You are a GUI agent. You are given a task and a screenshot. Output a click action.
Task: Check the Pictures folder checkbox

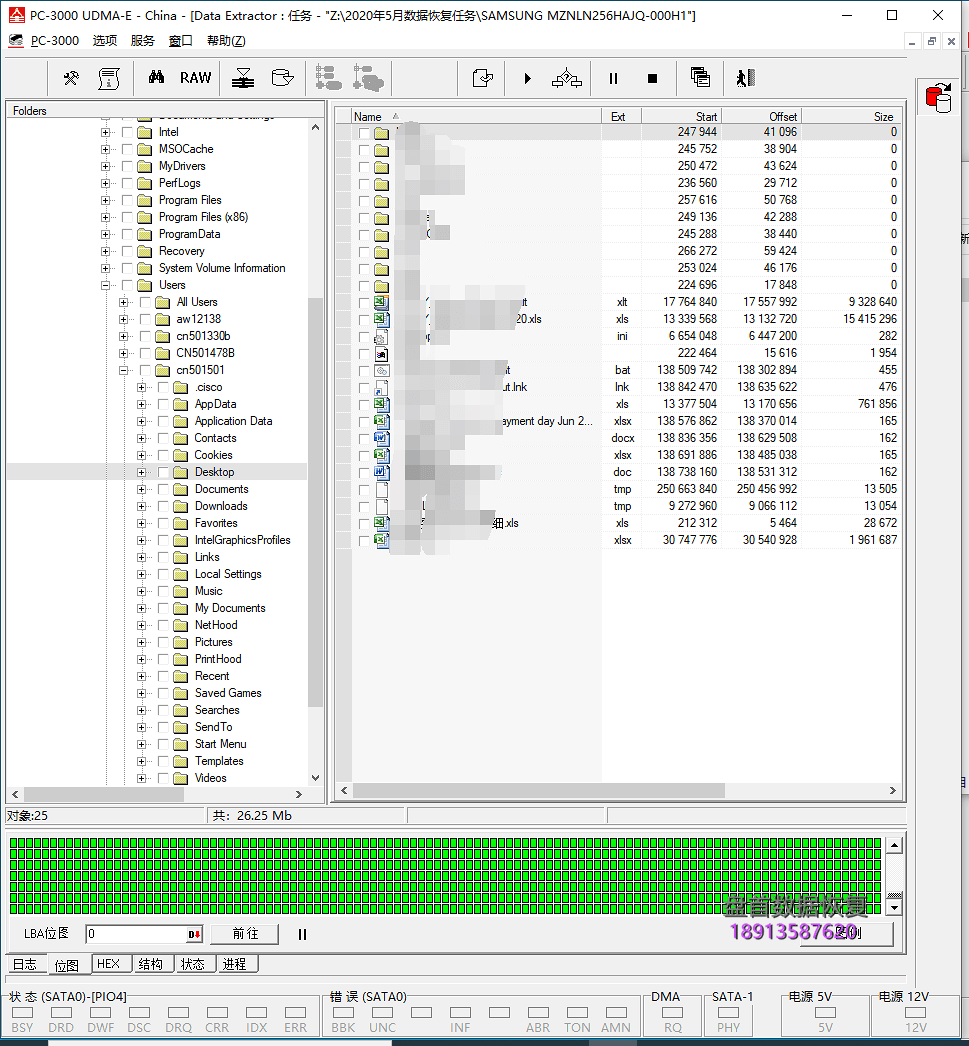pyautogui.click(x=163, y=642)
